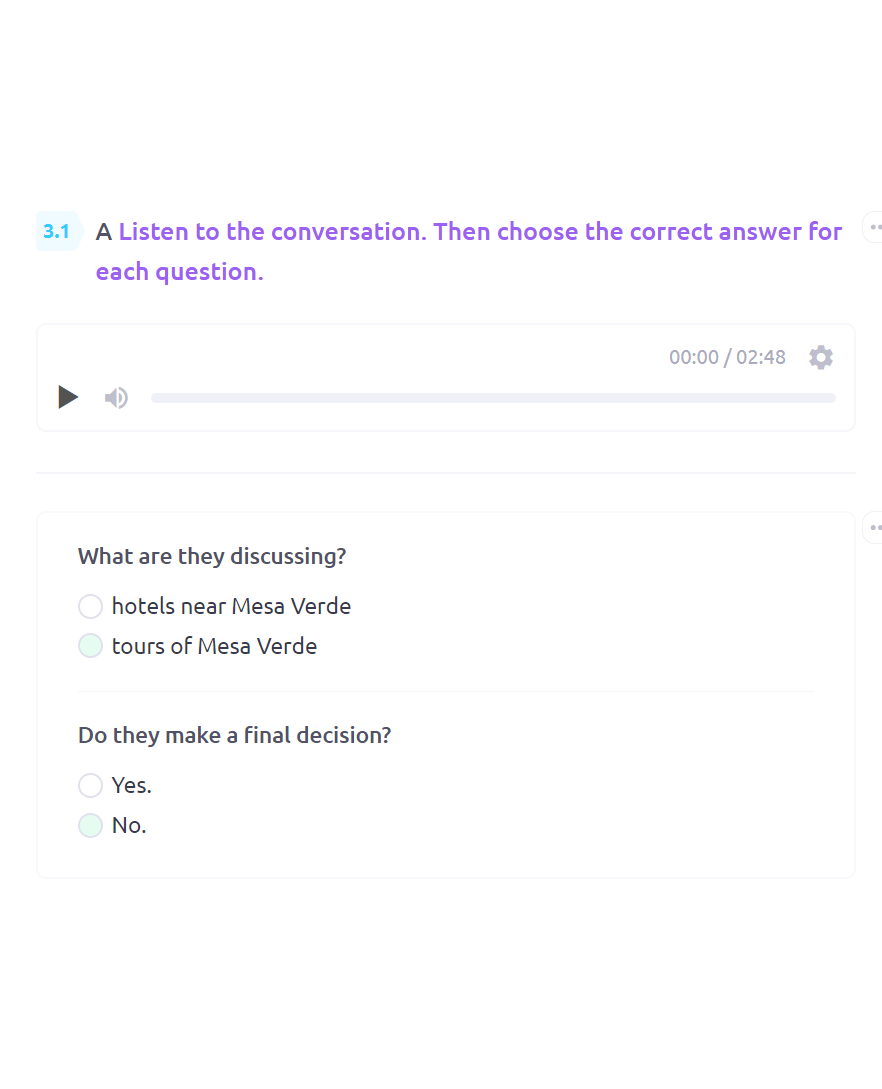Viewport: 882px width, 1089px height.
Task: Click the 00:00 / 02:48 time display
Action: coord(727,357)
